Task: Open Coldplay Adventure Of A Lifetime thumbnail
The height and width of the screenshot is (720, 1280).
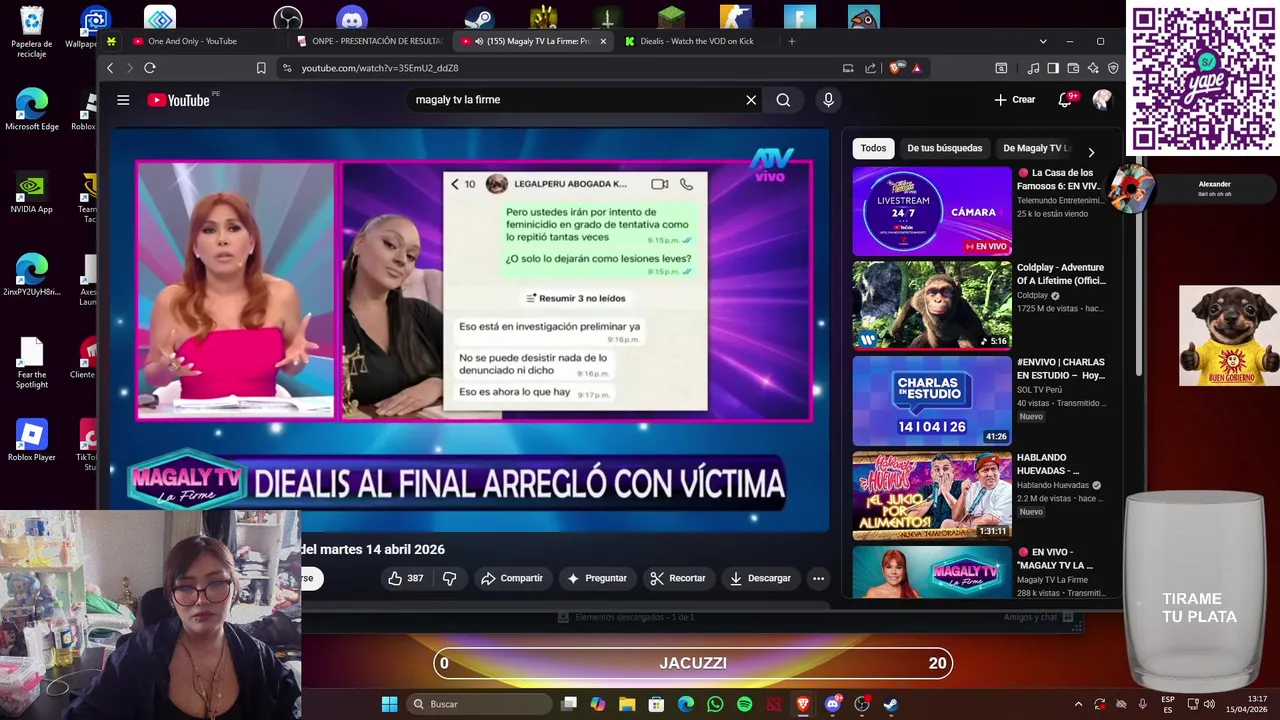Action: 932,306
